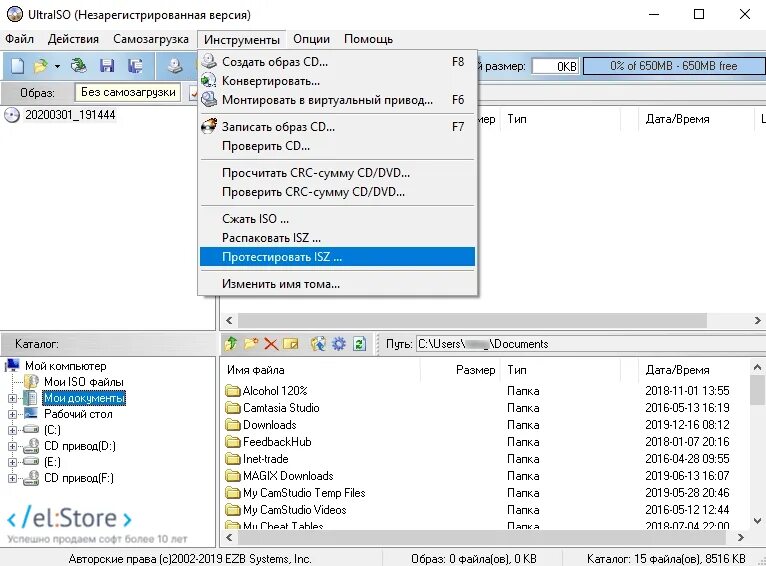The width and height of the screenshot is (766, 566).
Task: Select CD привод(D:) in catalog tree
Action: pos(80,446)
